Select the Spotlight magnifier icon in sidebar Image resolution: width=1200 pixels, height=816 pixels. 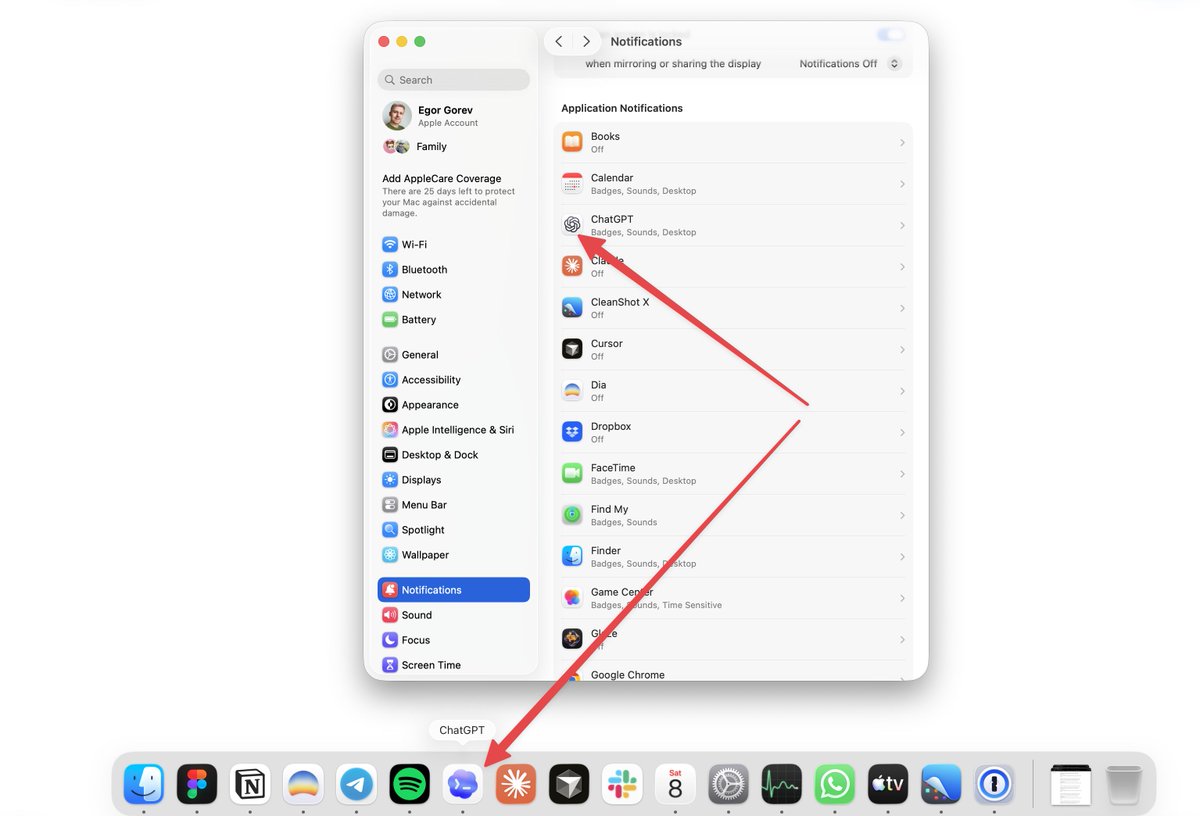390,529
